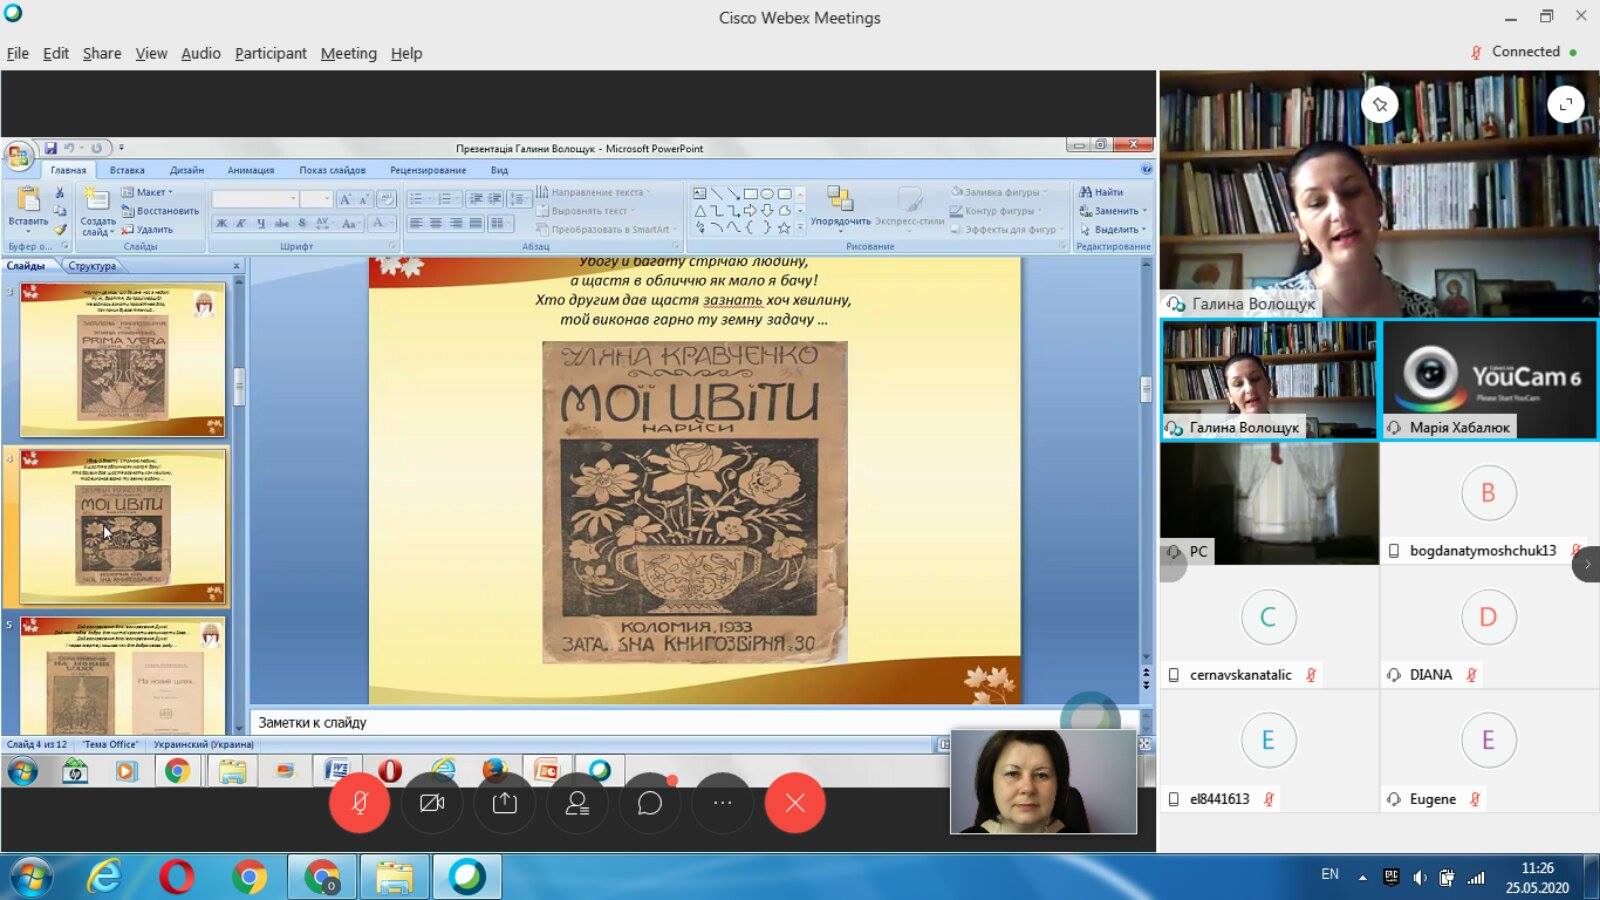The width and height of the screenshot is (1600, 900).
Task: Switch to the Вставка ribbon tab
Action: [x=127, y=170]
